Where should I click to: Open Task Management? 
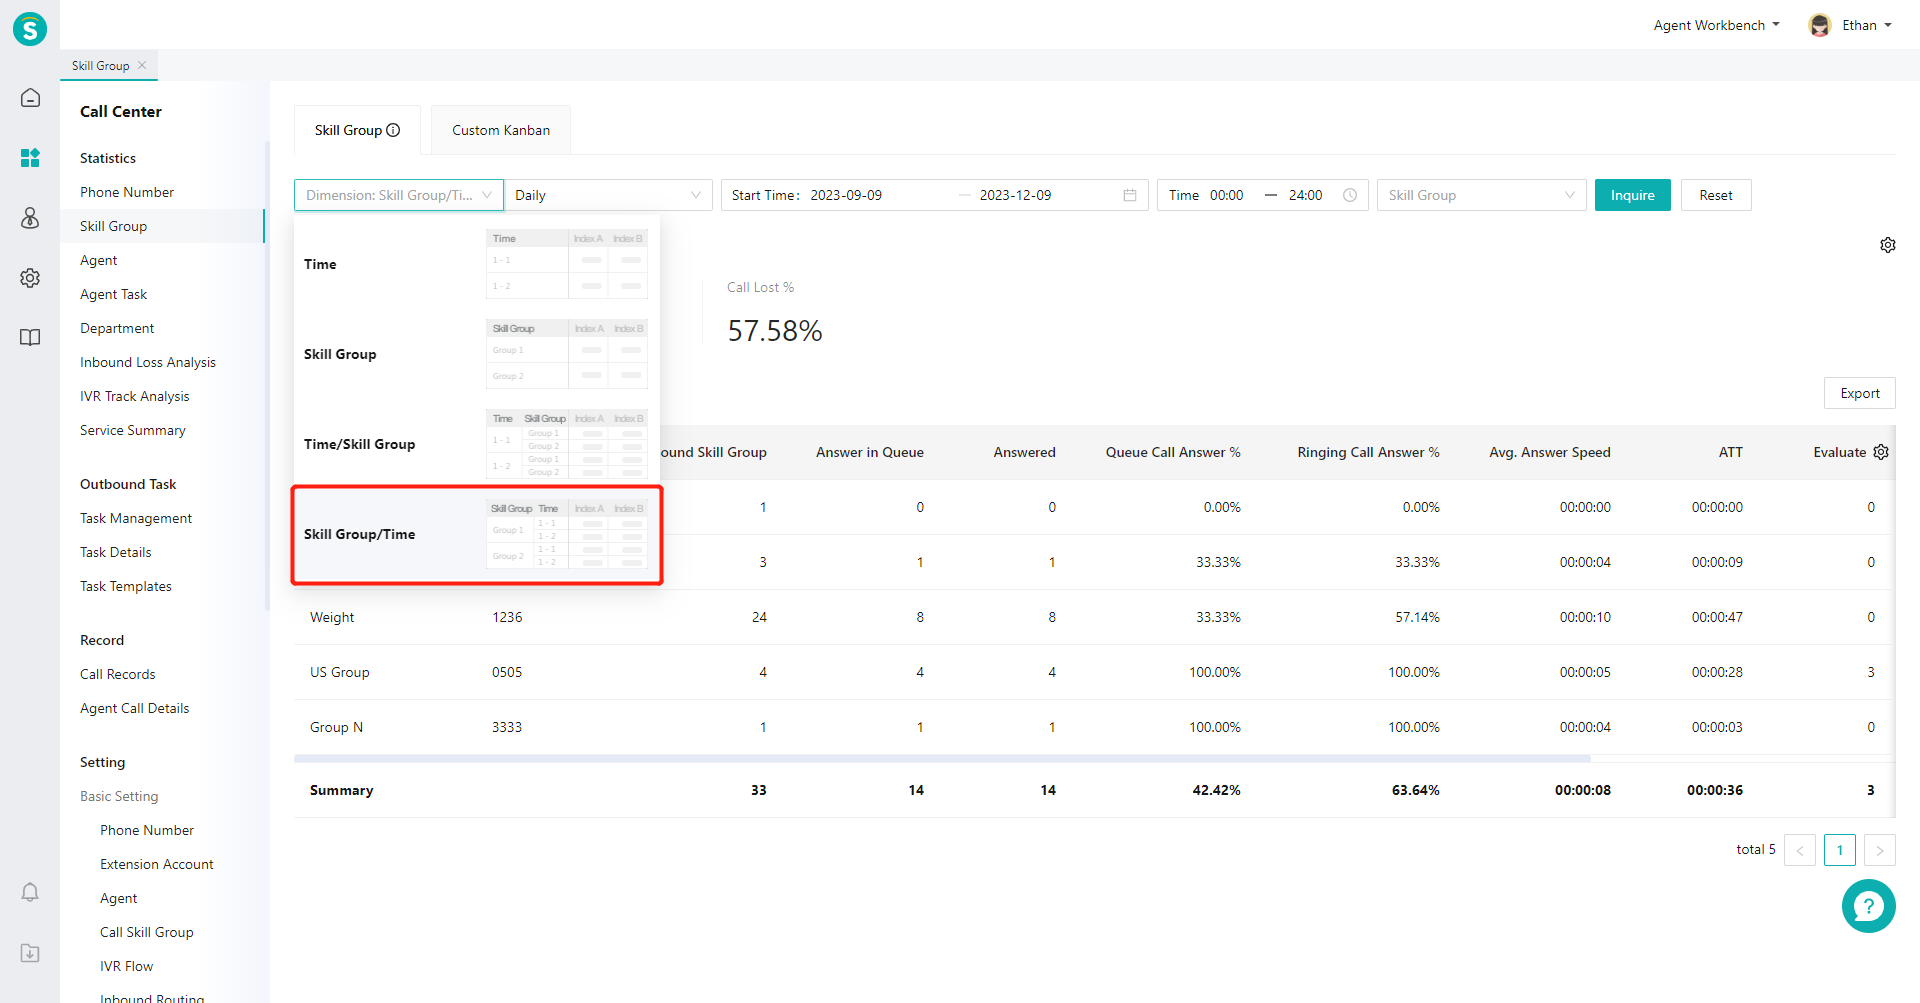pyautogui.click(x=136, y=518)
